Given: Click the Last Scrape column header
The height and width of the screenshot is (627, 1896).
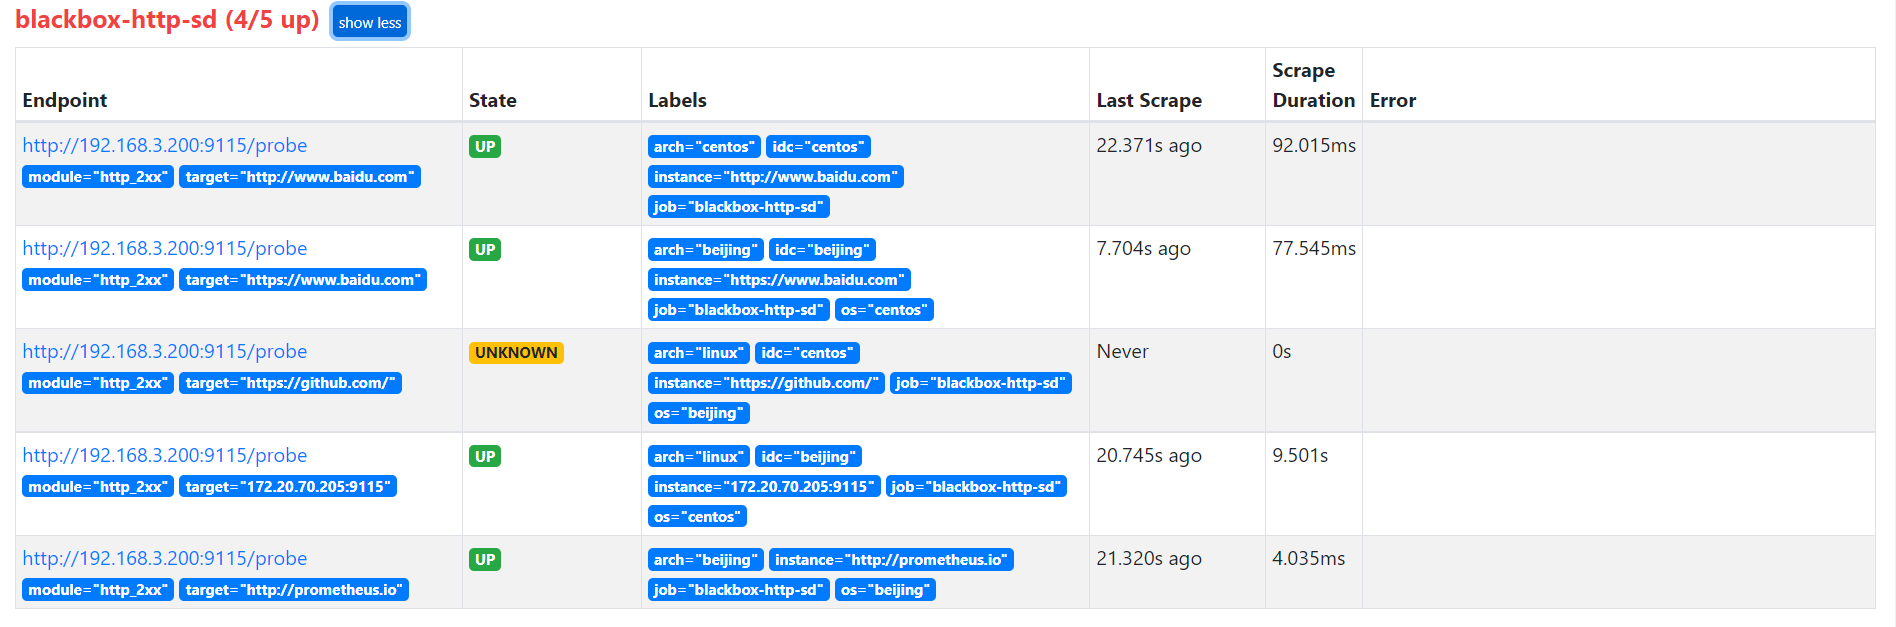Looking at the screenshot, I should [1149, 100].
